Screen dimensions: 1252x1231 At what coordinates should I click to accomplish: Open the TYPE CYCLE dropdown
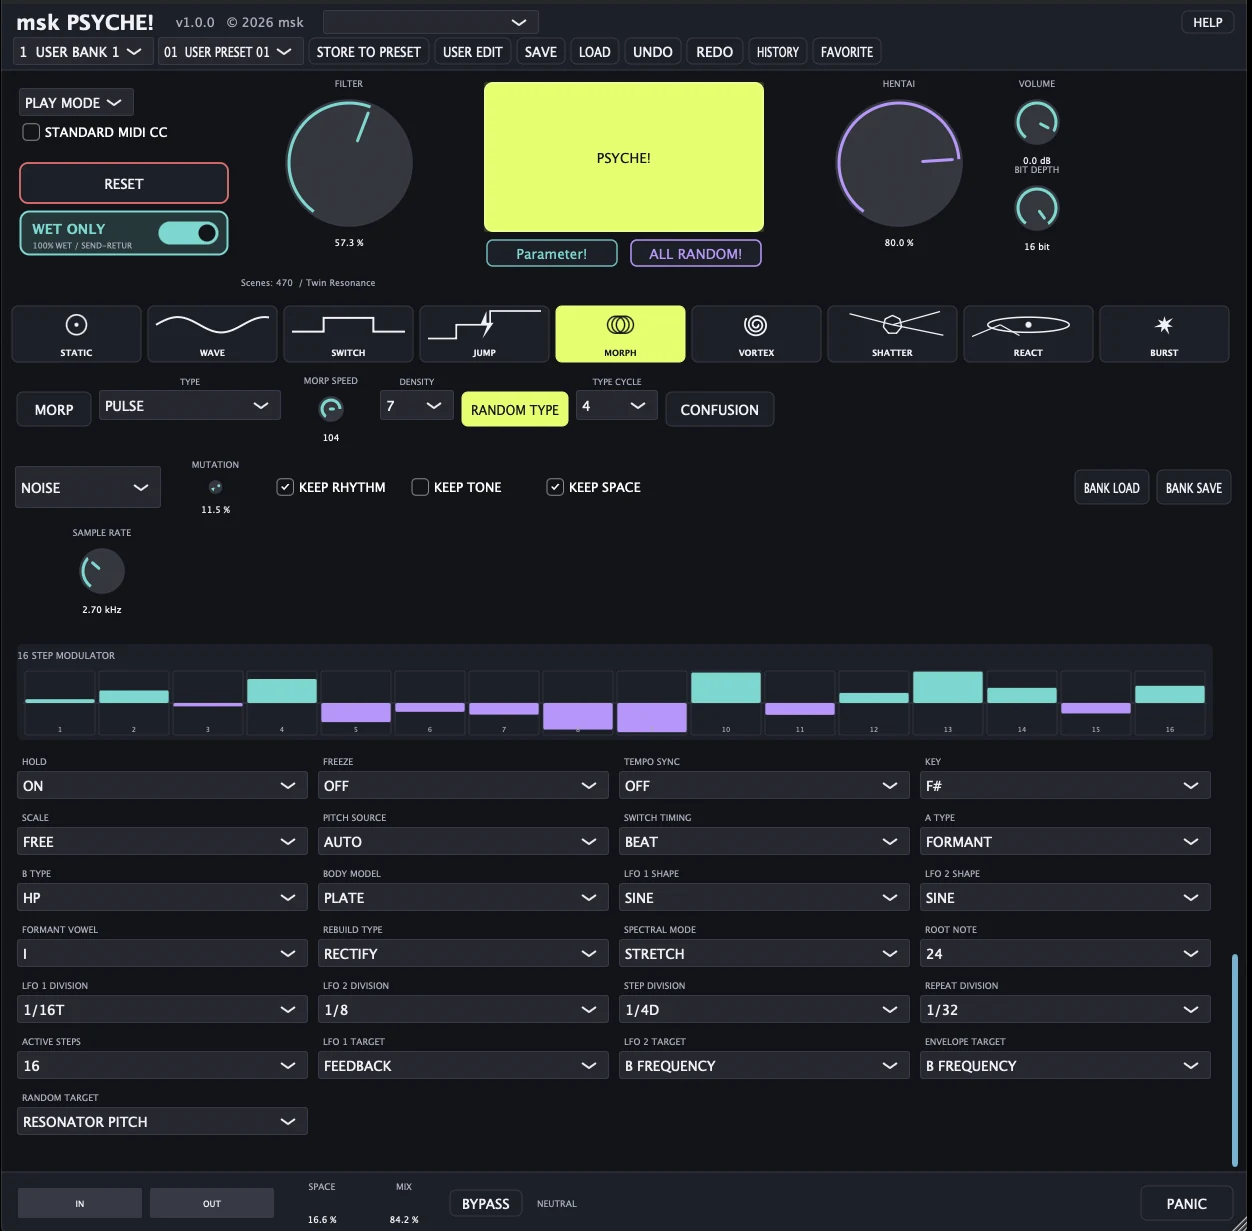pyautogui.click(x=617, y=405)
